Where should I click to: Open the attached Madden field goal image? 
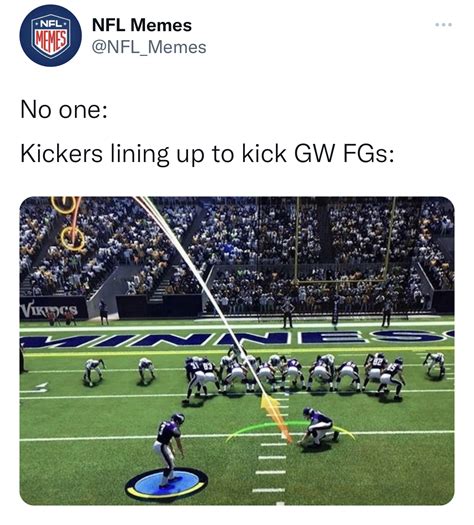(237, 351)
